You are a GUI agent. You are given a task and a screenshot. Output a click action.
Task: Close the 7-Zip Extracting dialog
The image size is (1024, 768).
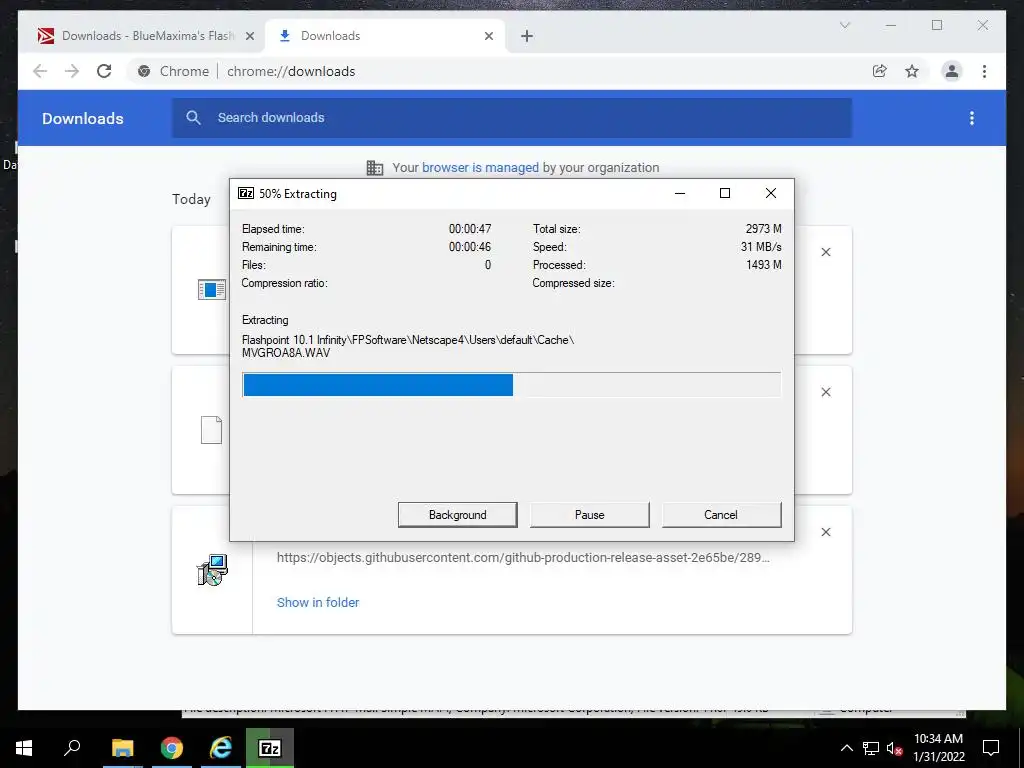[771, 193]
